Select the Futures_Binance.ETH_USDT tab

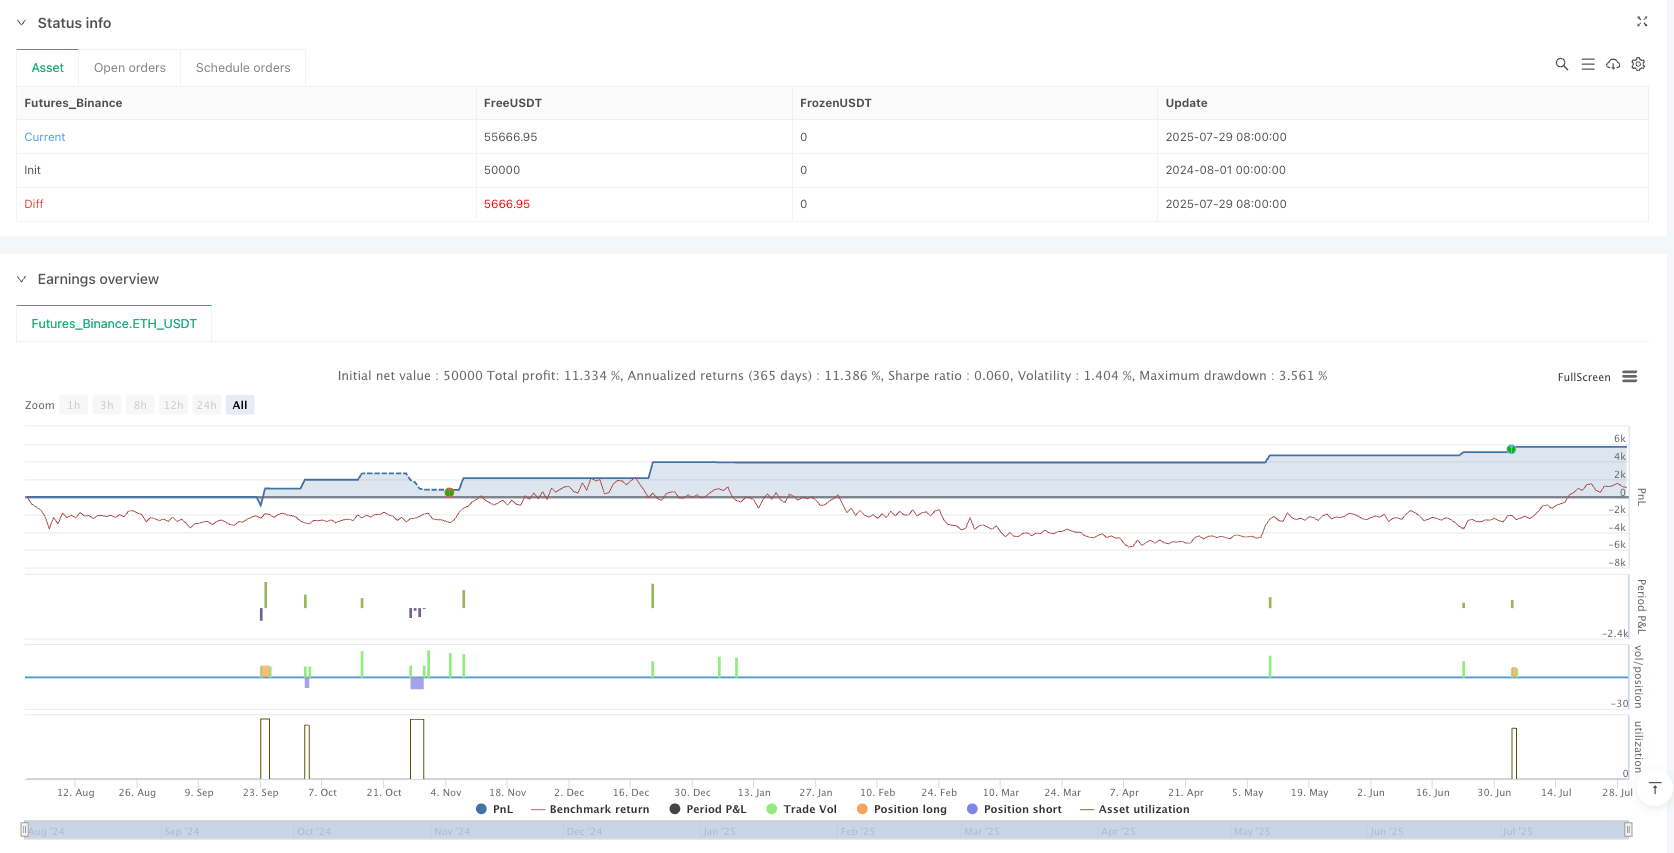coord(114,324)
